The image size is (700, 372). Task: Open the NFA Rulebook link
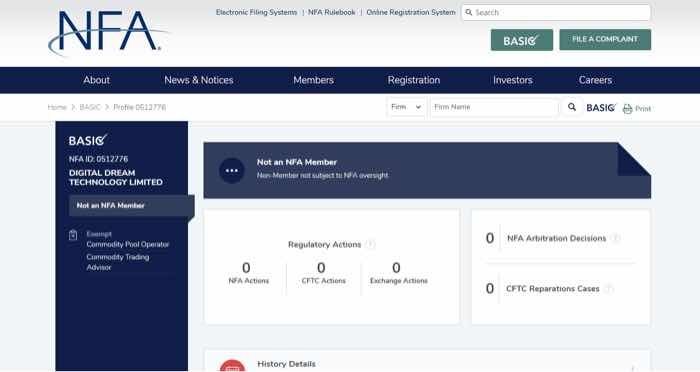click(x=331, y=13)
